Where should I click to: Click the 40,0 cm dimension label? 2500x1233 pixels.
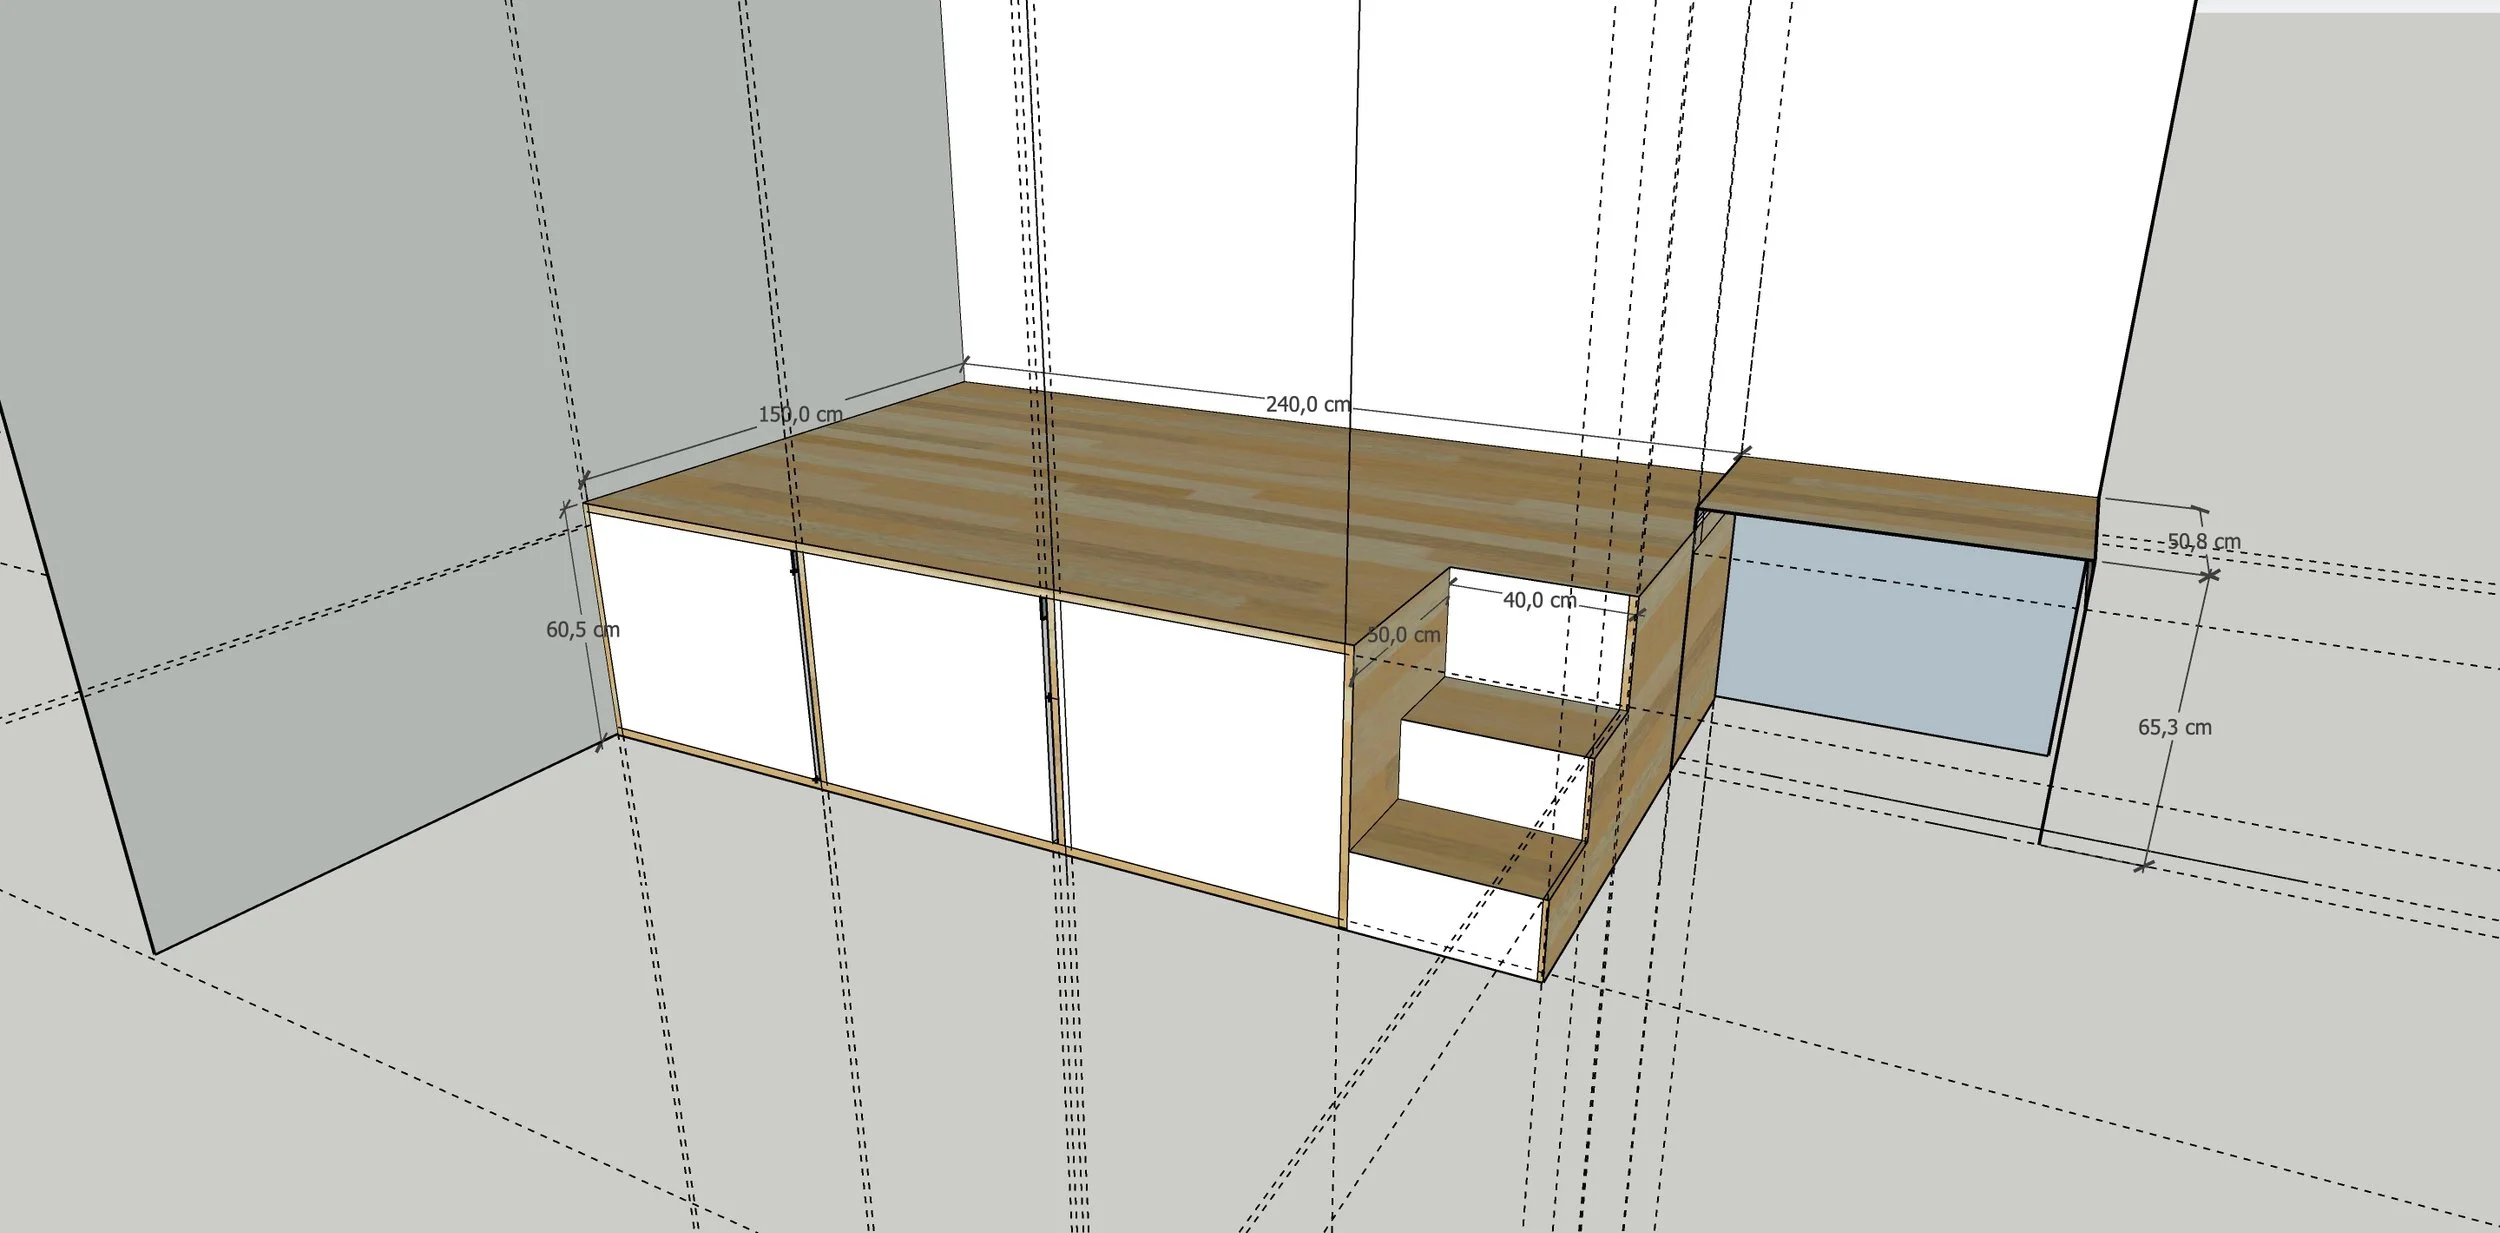1539,600
